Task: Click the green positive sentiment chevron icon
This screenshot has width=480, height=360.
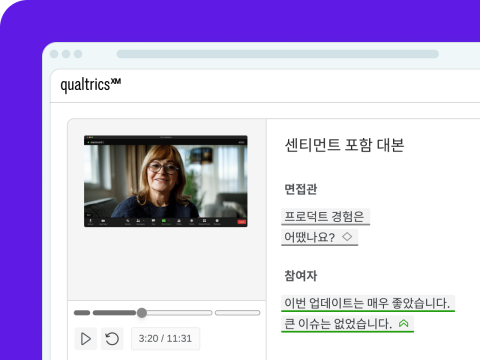Action: [x=404, y=323]
